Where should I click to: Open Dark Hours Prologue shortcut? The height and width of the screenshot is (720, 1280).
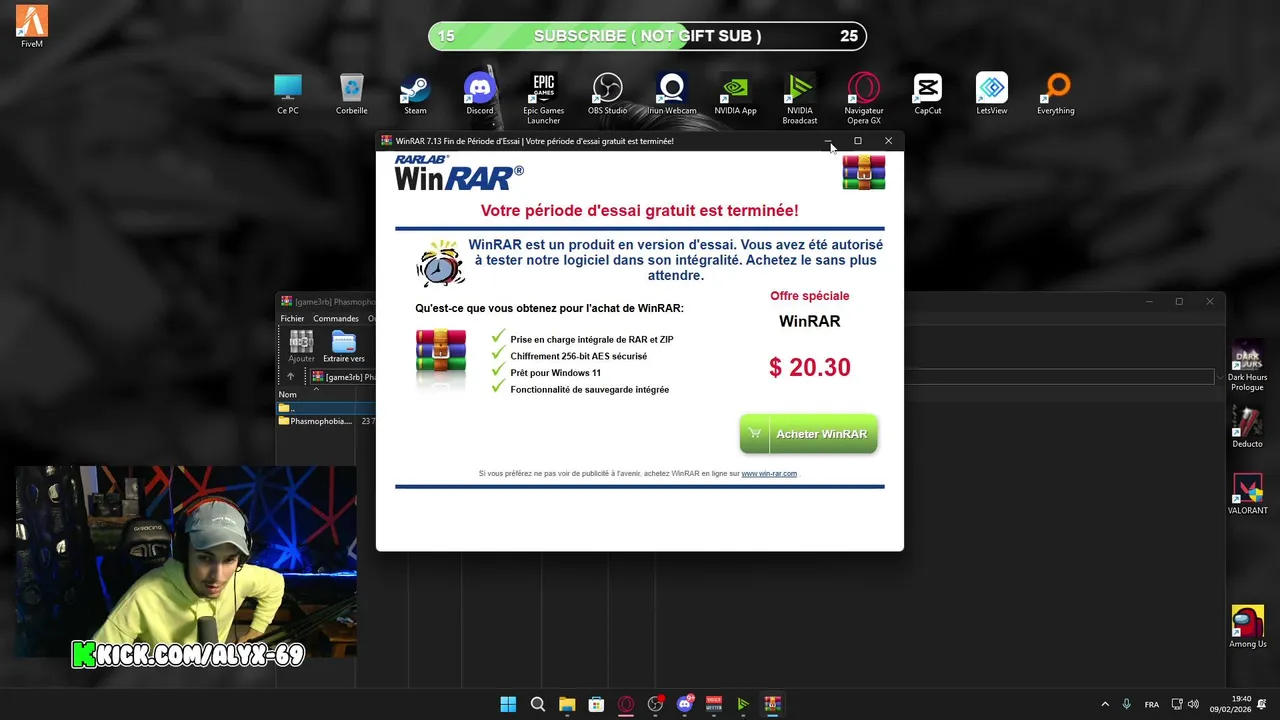(1247, 365)
